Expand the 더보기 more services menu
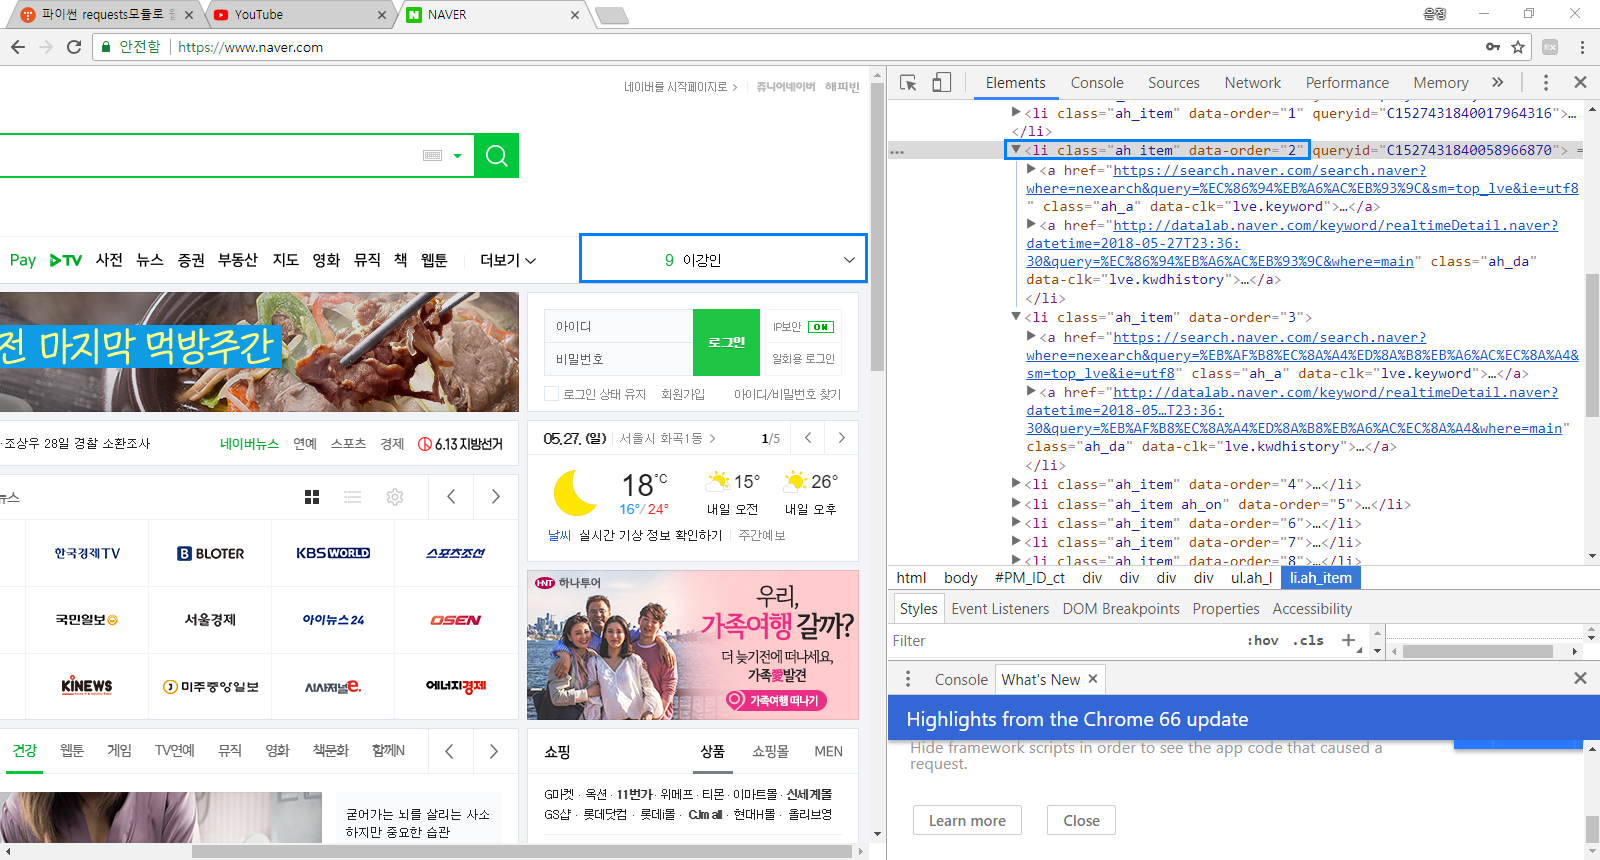 pos(508,260)
